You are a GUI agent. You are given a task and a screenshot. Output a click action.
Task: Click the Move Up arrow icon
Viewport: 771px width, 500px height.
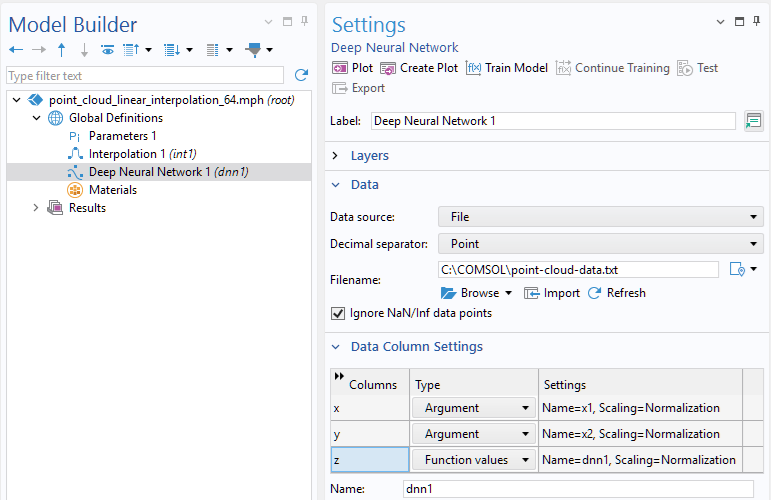pyautogui.click(x=61, y=50)
